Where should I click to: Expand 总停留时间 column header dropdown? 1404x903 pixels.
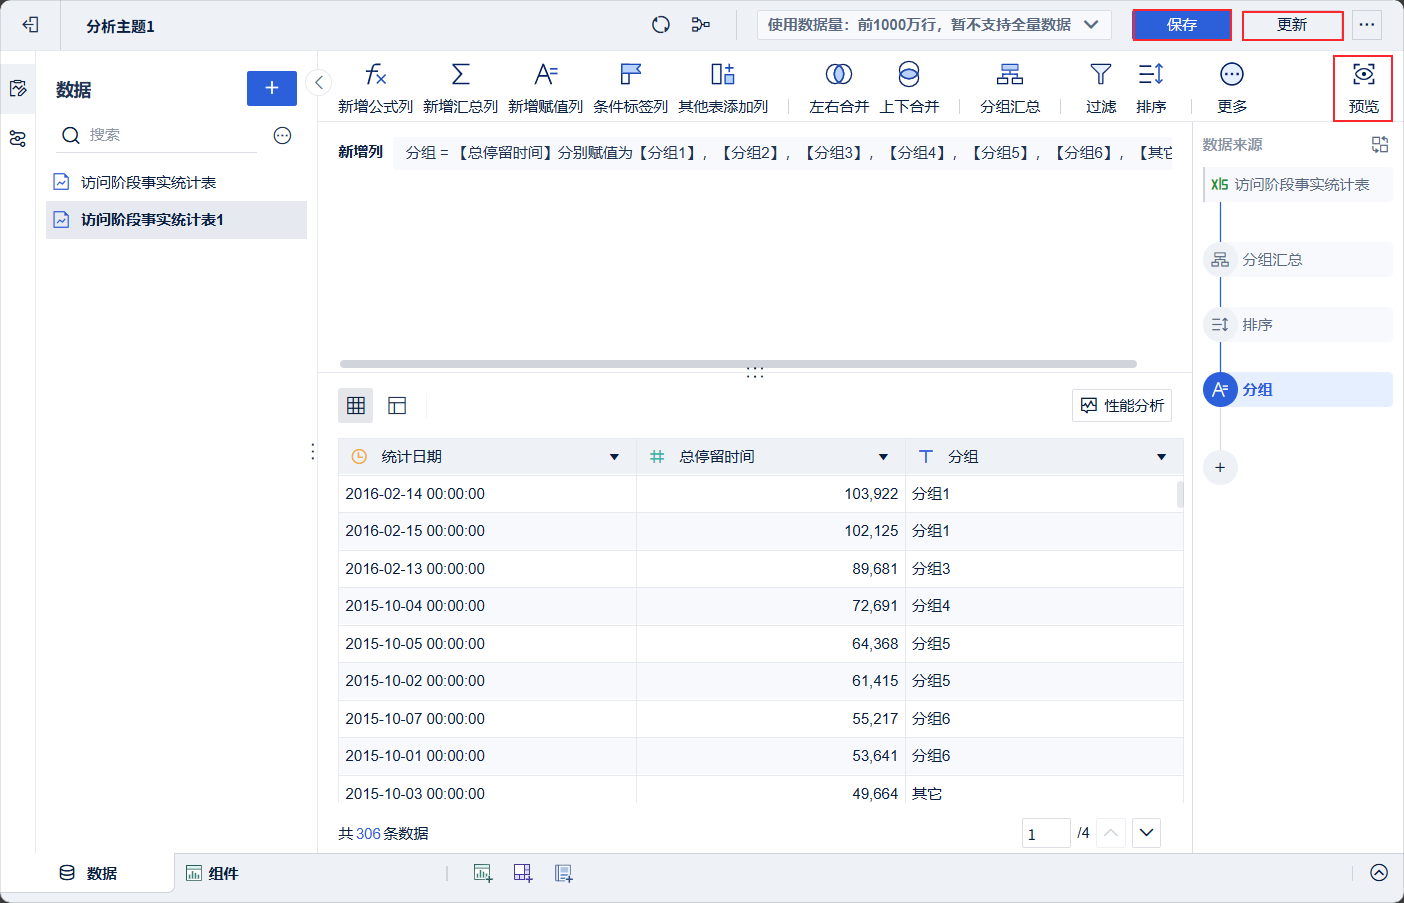(883, 457)
